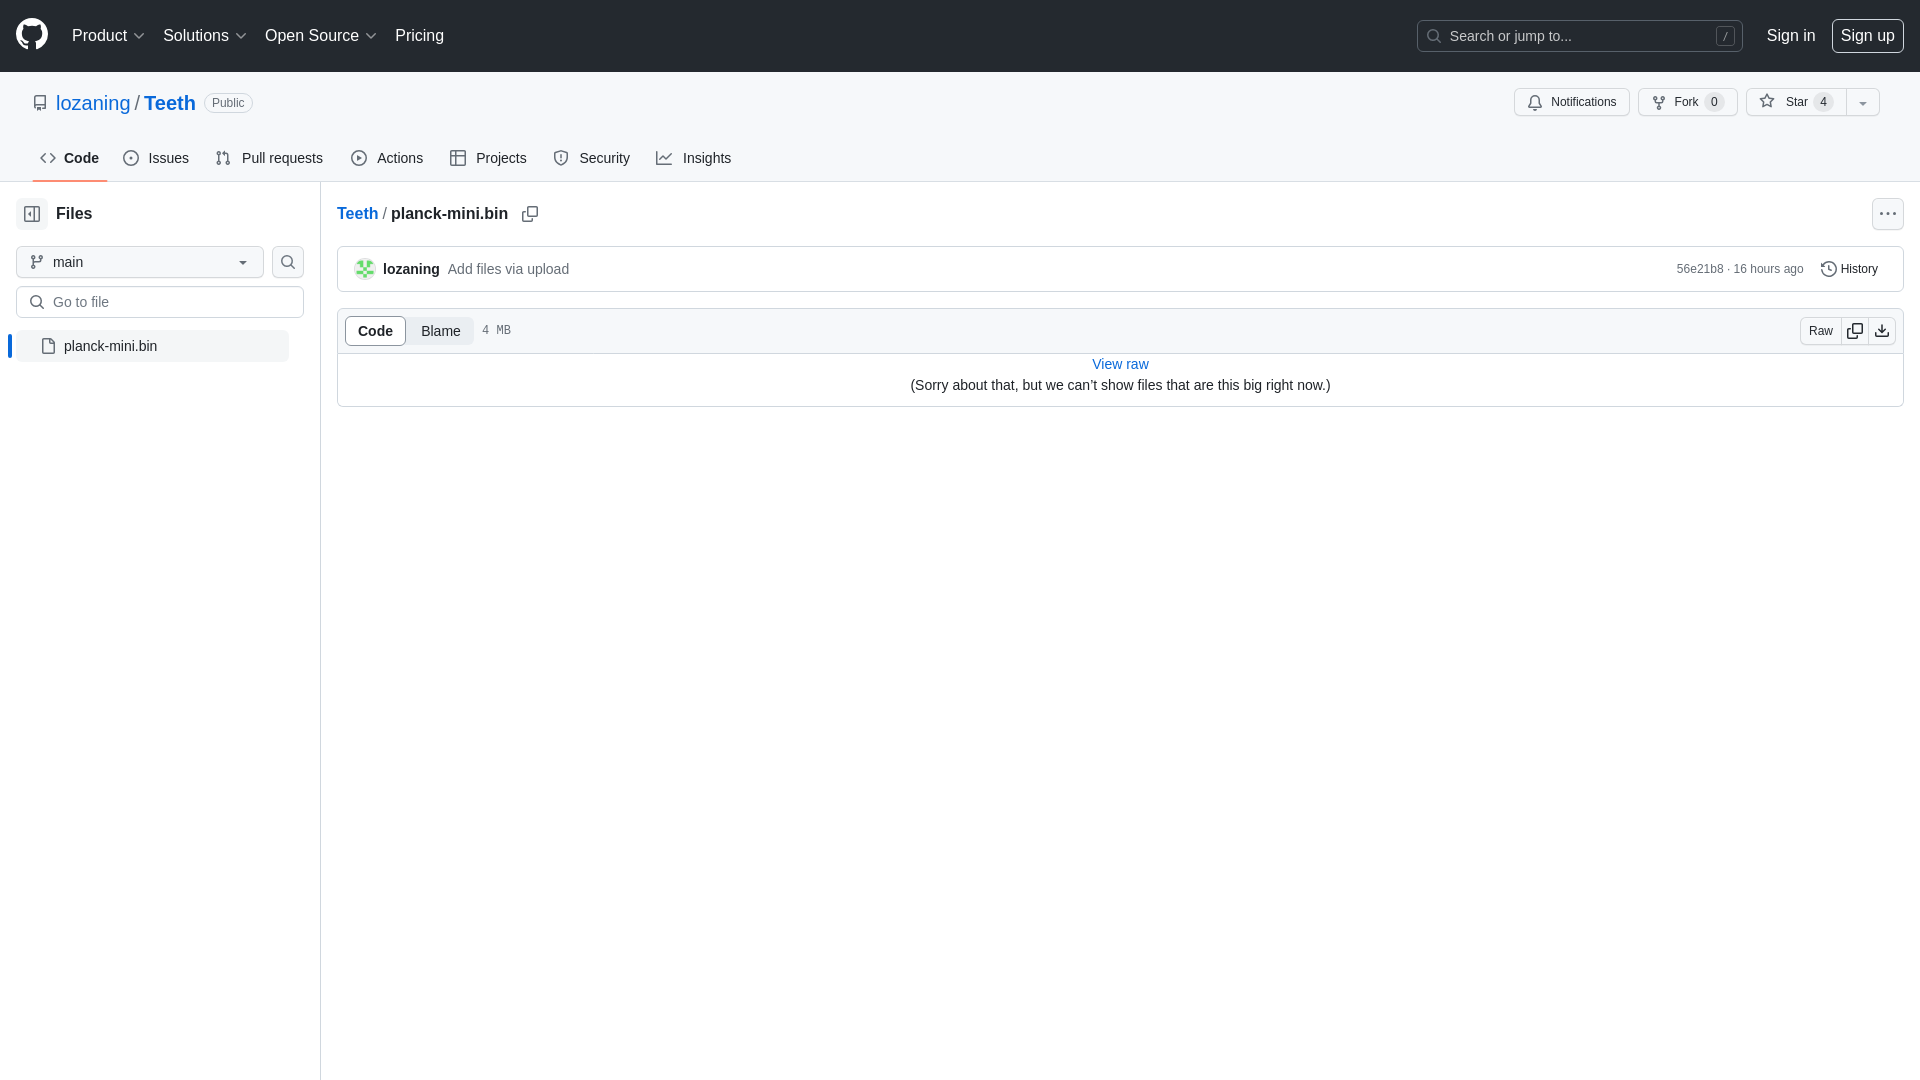Screen dimensions: 1920x1080
Task: Focus the 'Search or jump to' field
Action: (1580, 36)
